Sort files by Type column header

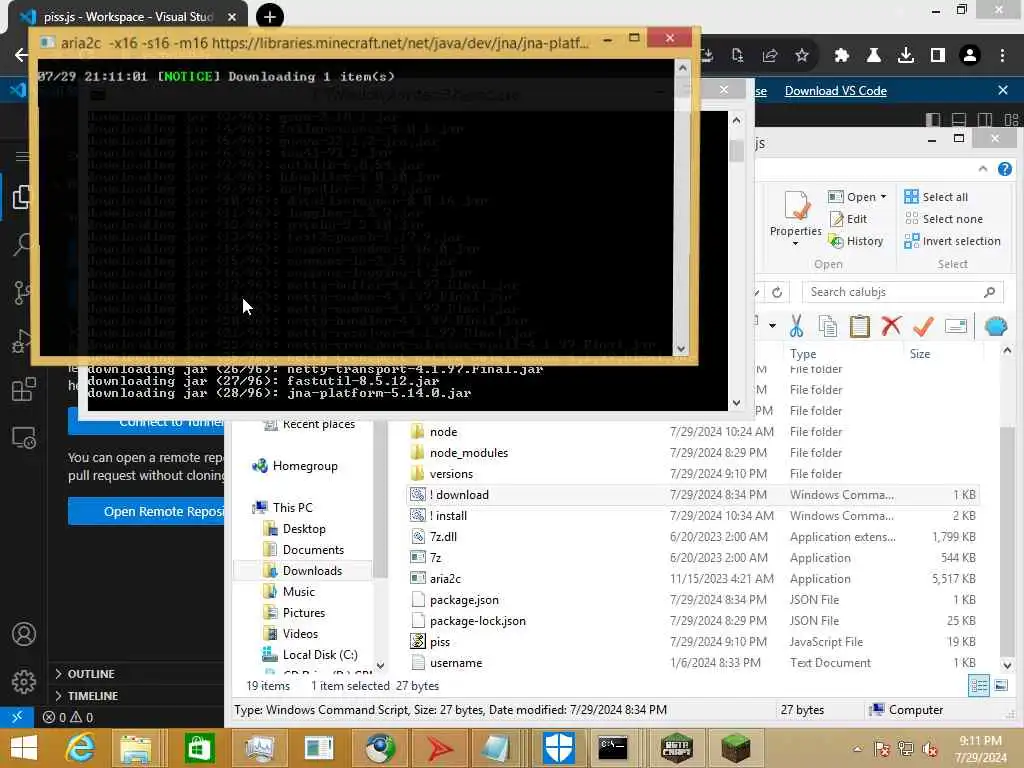[x=803, y=353]
